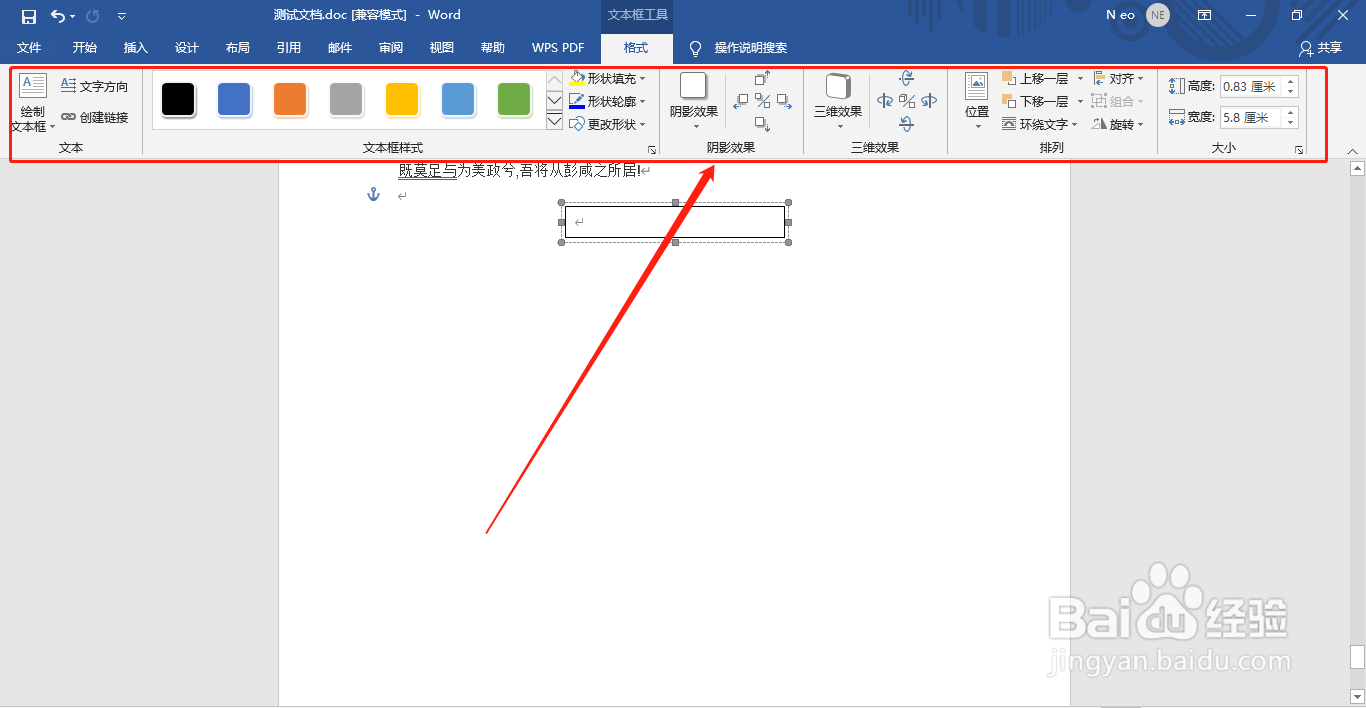1366x708 pixels.
Task: Click the nudge shadow up icon
Action: (763, 78)
